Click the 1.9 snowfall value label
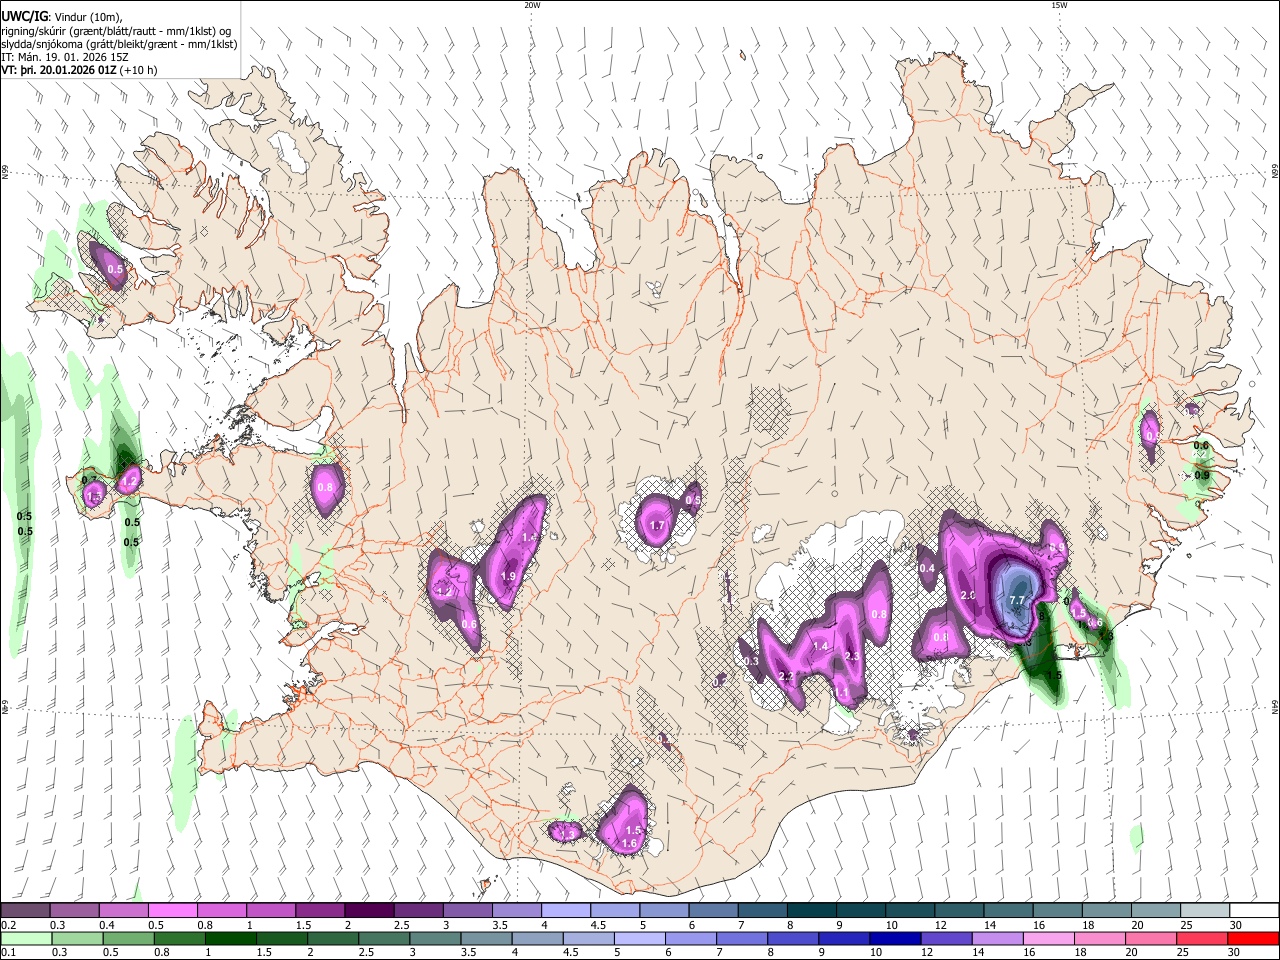 click(508, 576)
